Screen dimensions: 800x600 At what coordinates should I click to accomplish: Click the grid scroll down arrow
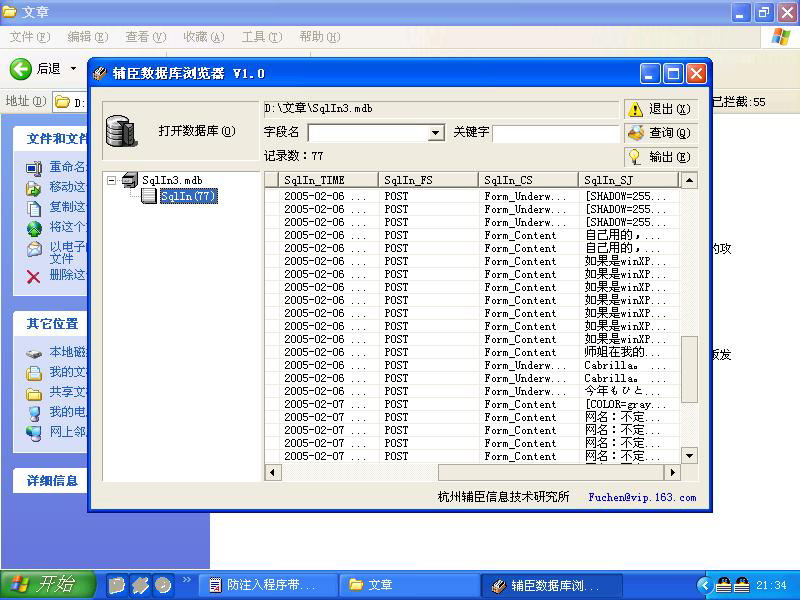click(689, 456)
